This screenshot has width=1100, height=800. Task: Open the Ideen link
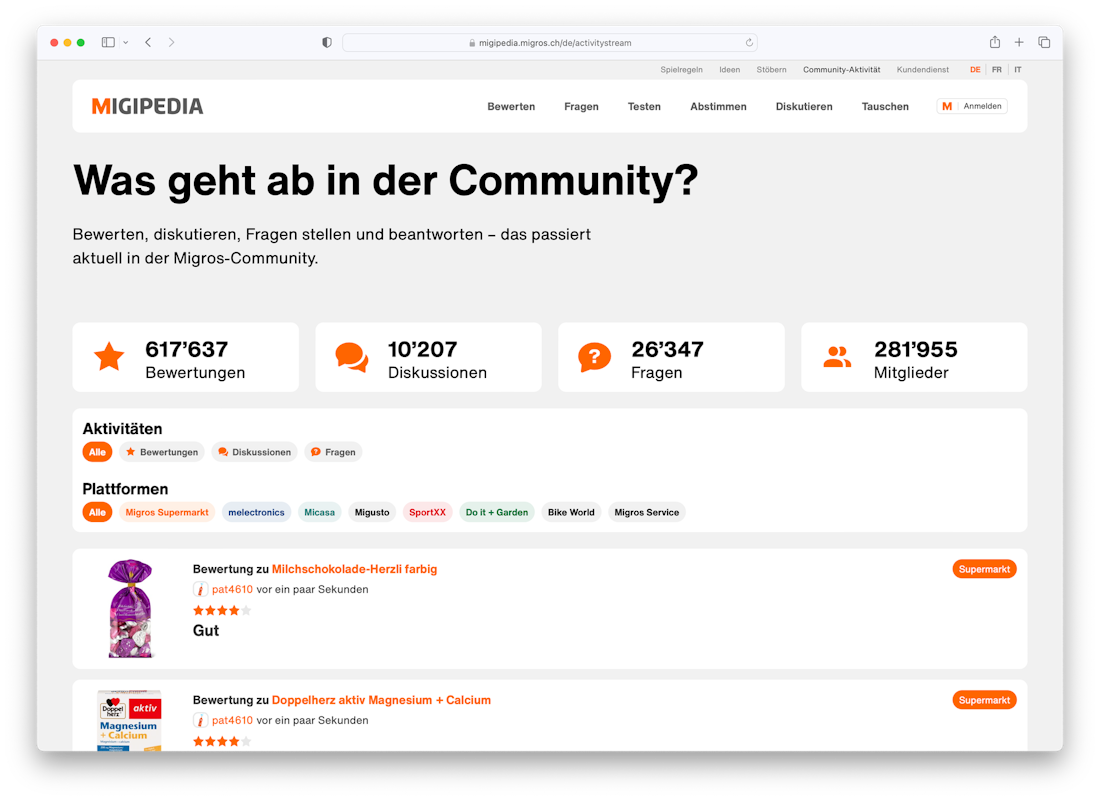pyautogui.click(x=730, y=69)
